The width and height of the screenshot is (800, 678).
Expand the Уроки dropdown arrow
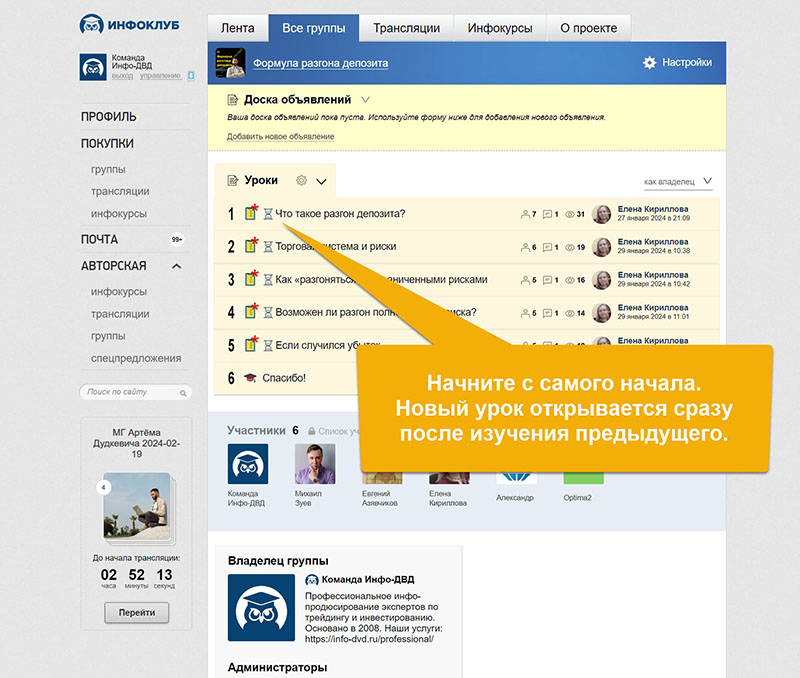coord(322,182)
